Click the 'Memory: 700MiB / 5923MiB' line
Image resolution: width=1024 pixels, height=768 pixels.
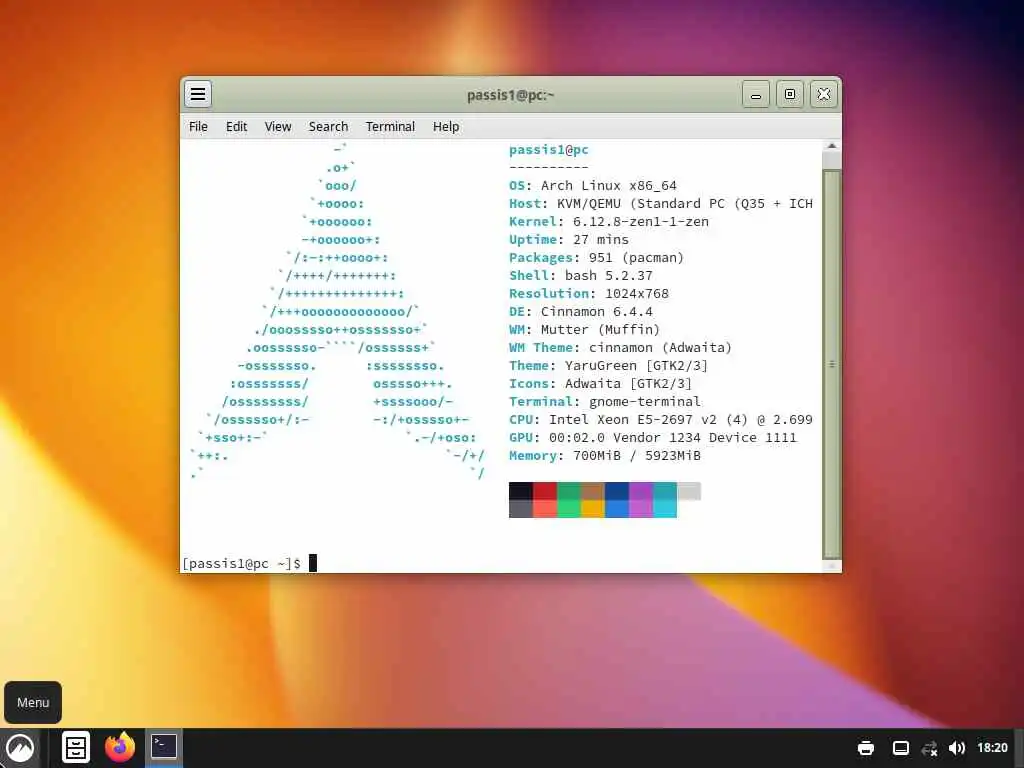(605, 455)
